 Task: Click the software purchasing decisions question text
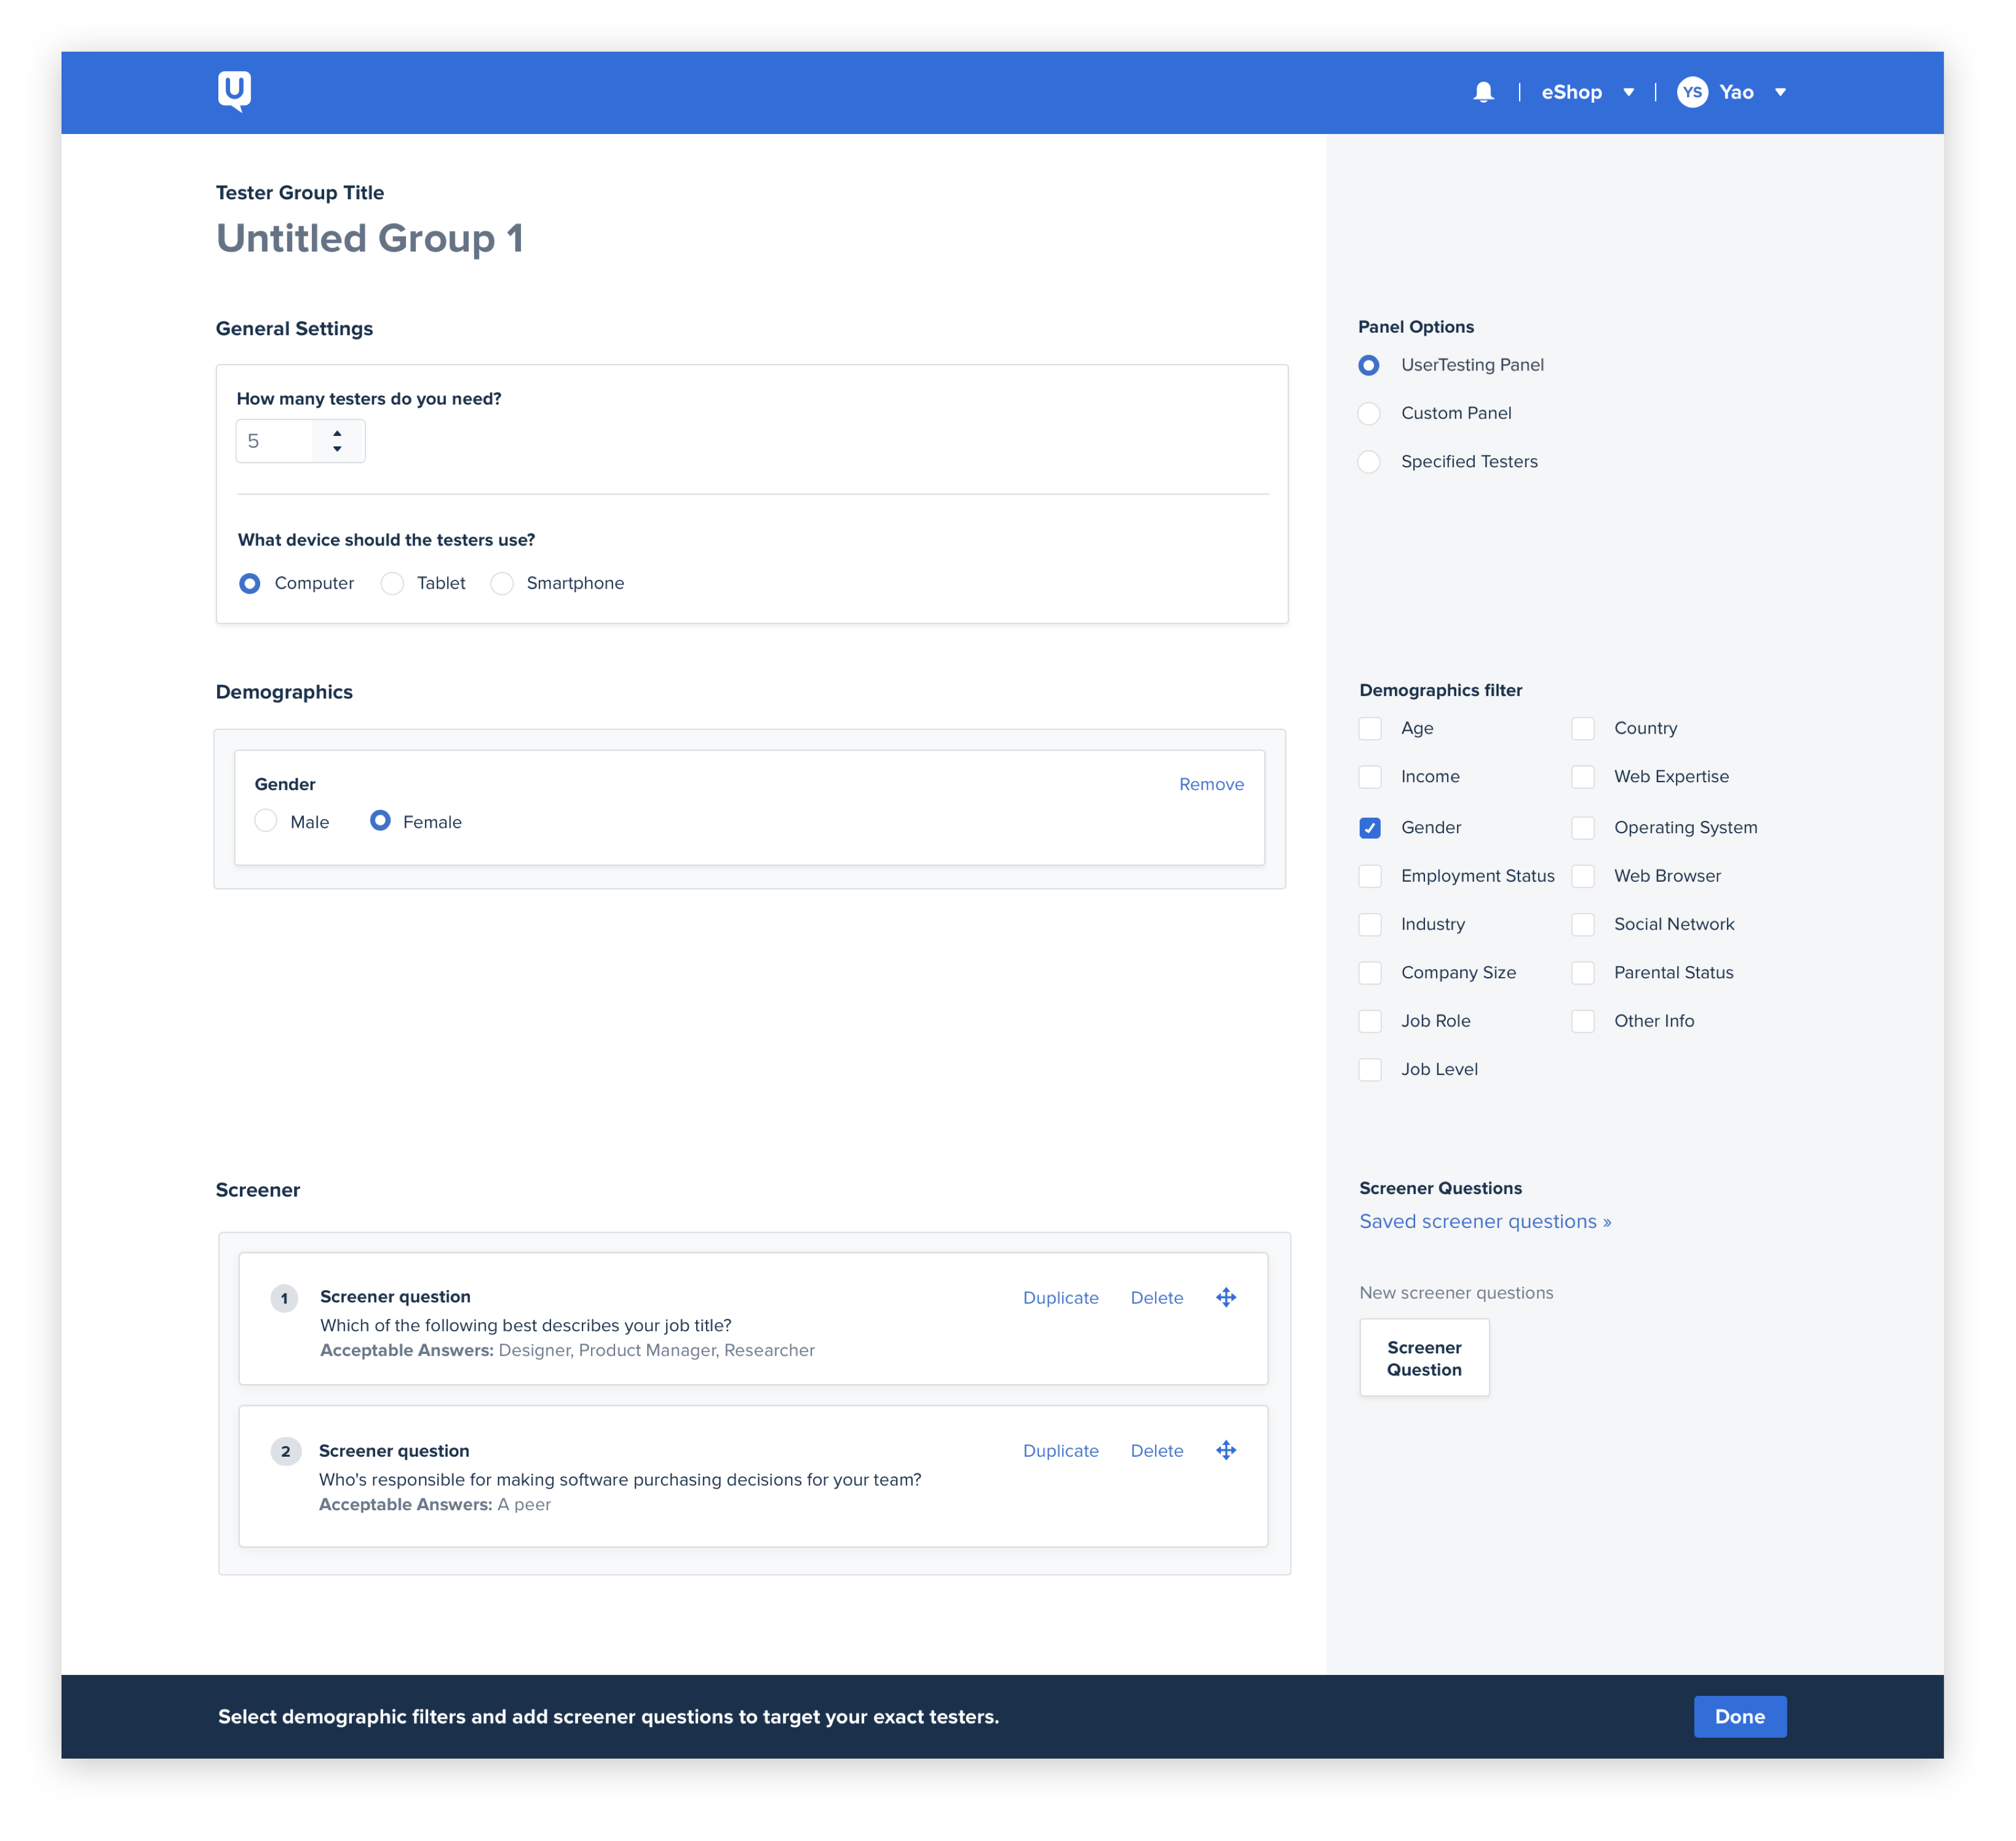tap(620, 1479)
